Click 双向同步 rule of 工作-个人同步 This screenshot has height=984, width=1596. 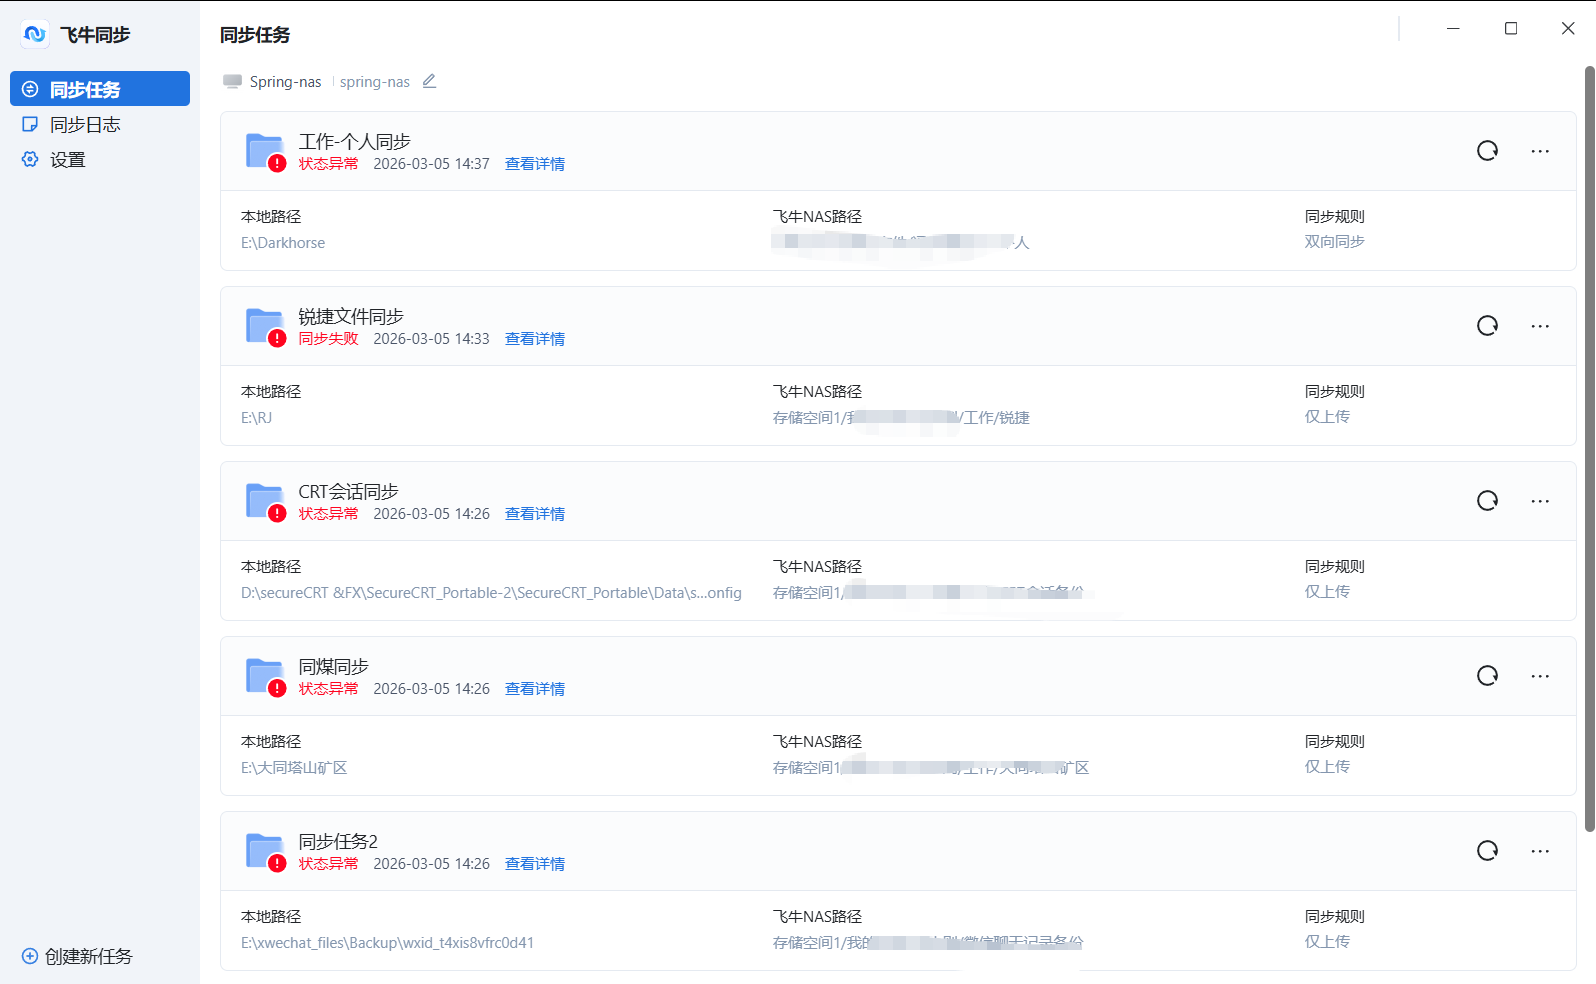(1334, 242)
